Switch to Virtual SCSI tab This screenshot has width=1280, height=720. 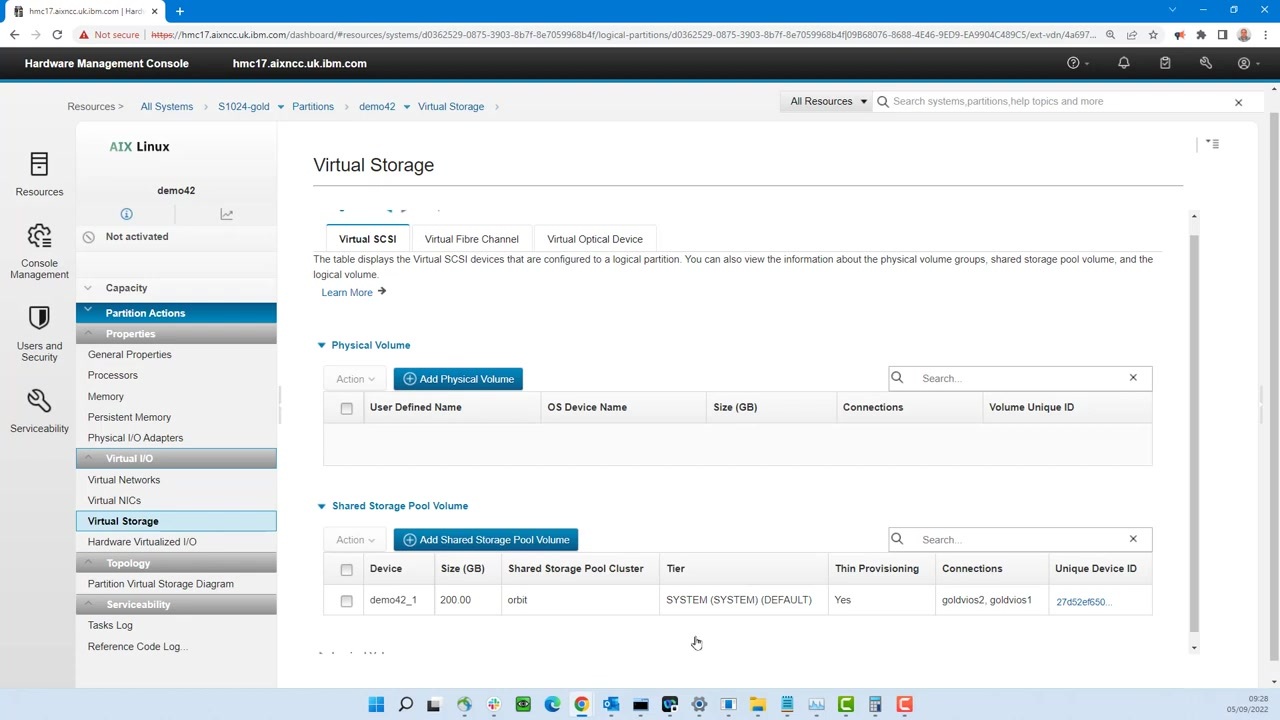pos(367,239)
